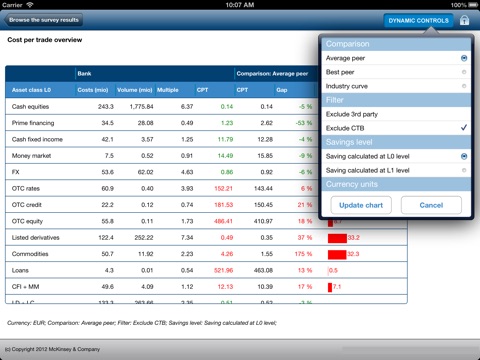Viewport: 480px width, 360px height.
Task: Click the Asset class L0 column header
Action: coord(31,90)
